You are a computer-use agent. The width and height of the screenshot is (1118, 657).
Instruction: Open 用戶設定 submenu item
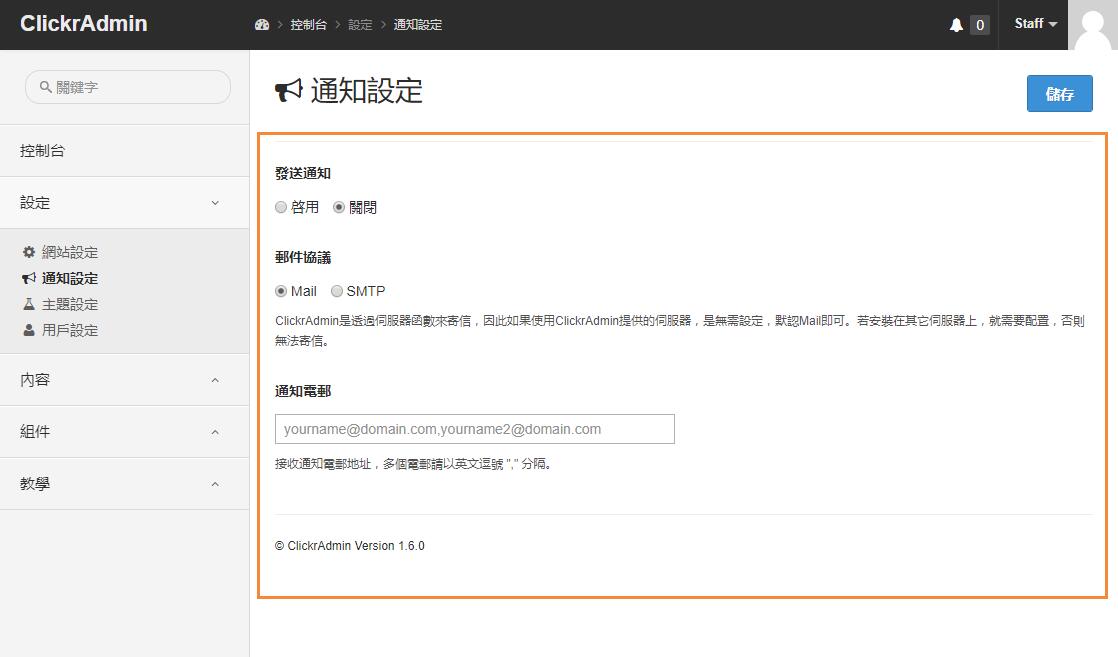point(70,330)
